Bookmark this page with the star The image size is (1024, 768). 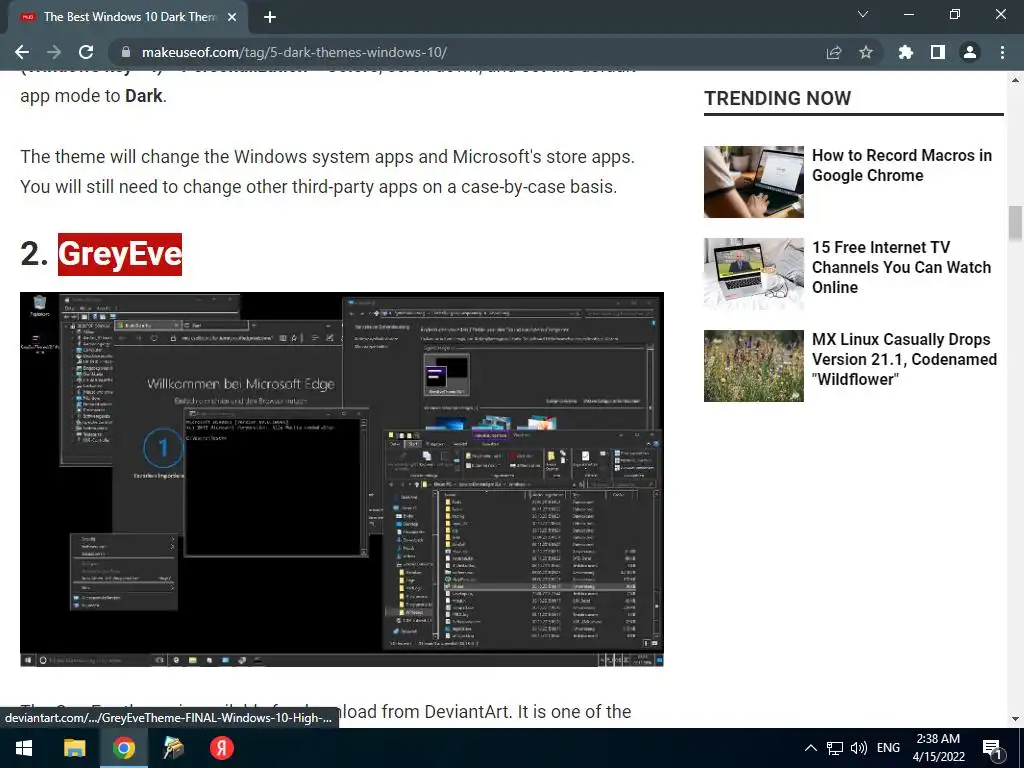[866, 52]
